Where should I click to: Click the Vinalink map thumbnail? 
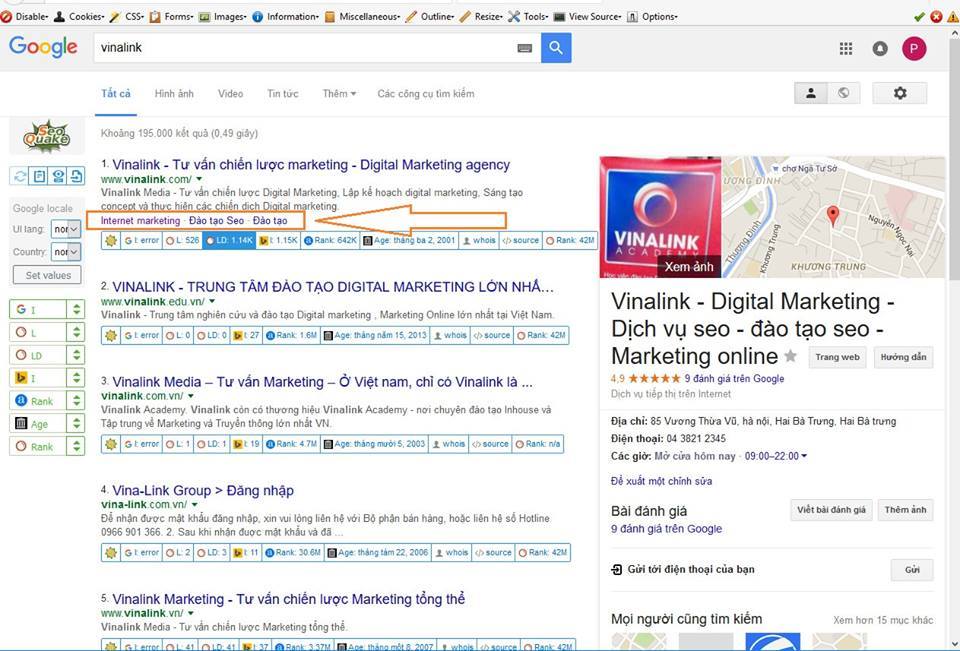tap(833, 217)
